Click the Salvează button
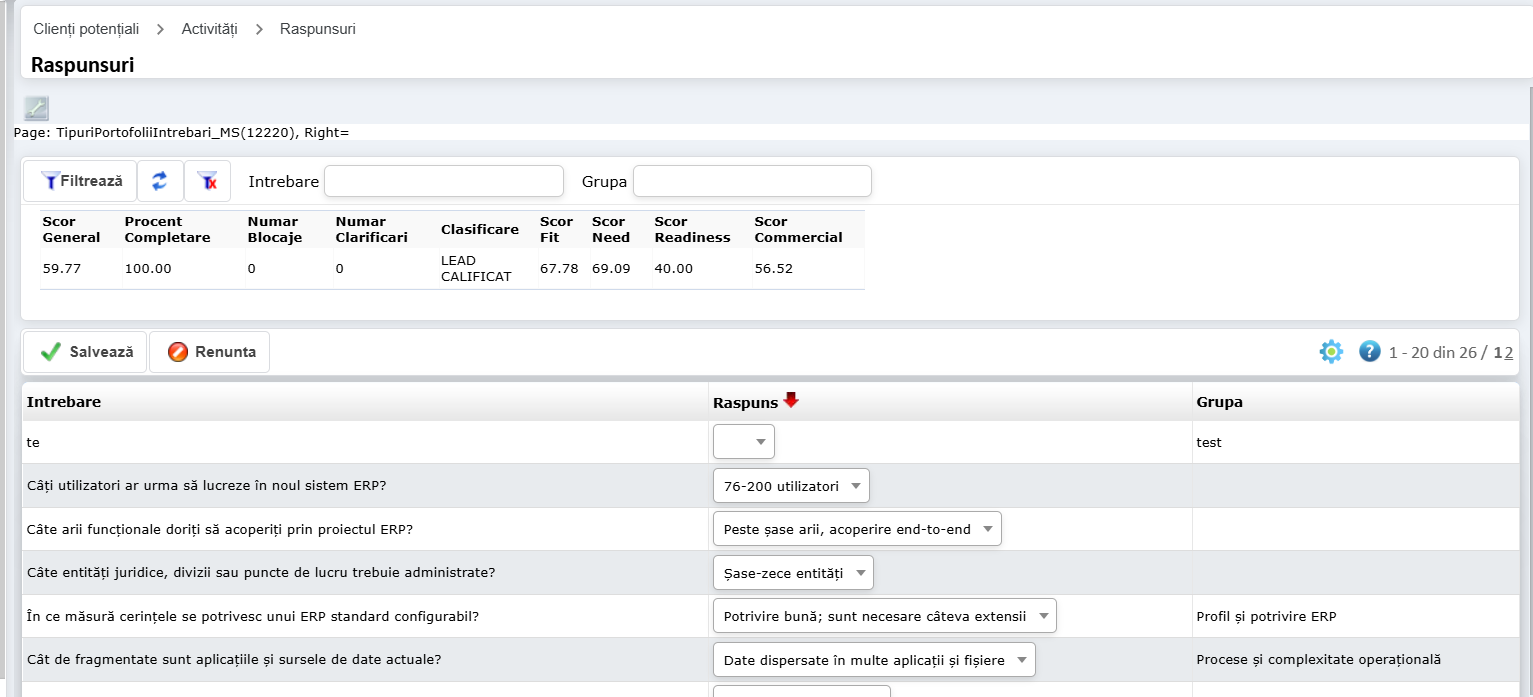Image resolution: width=1533 pixels, height=697 pixels. click(85, 352)
